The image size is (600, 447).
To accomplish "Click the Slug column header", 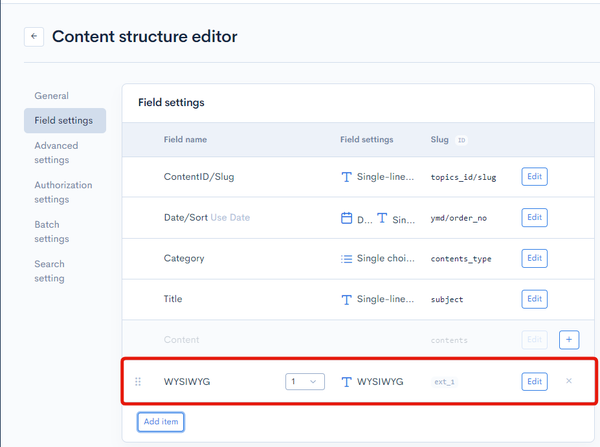I will tap(439, 140).
